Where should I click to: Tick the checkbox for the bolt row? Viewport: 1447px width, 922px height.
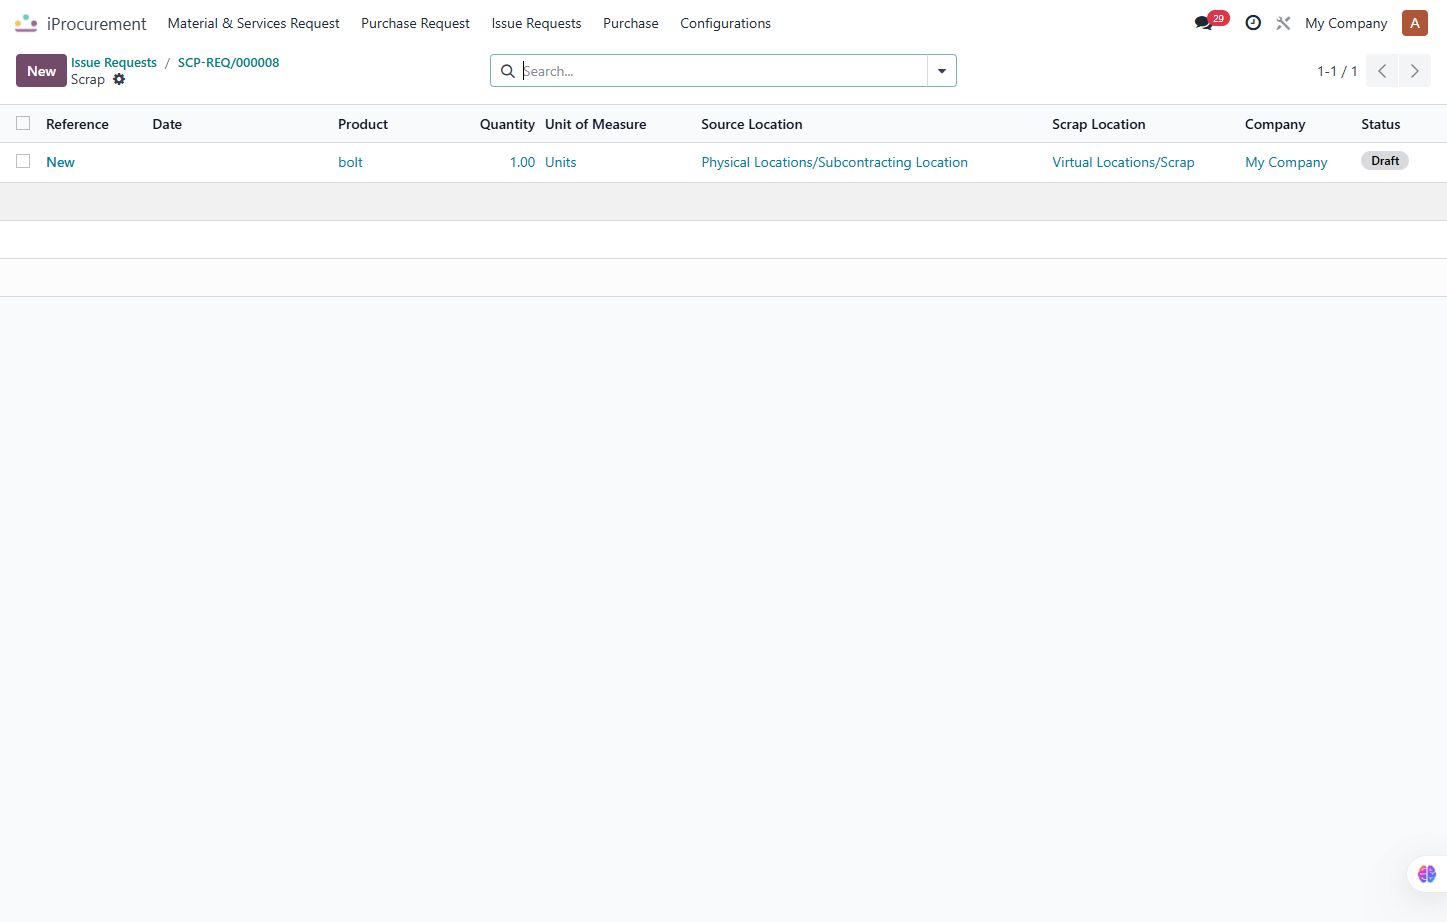click(23, 161)
